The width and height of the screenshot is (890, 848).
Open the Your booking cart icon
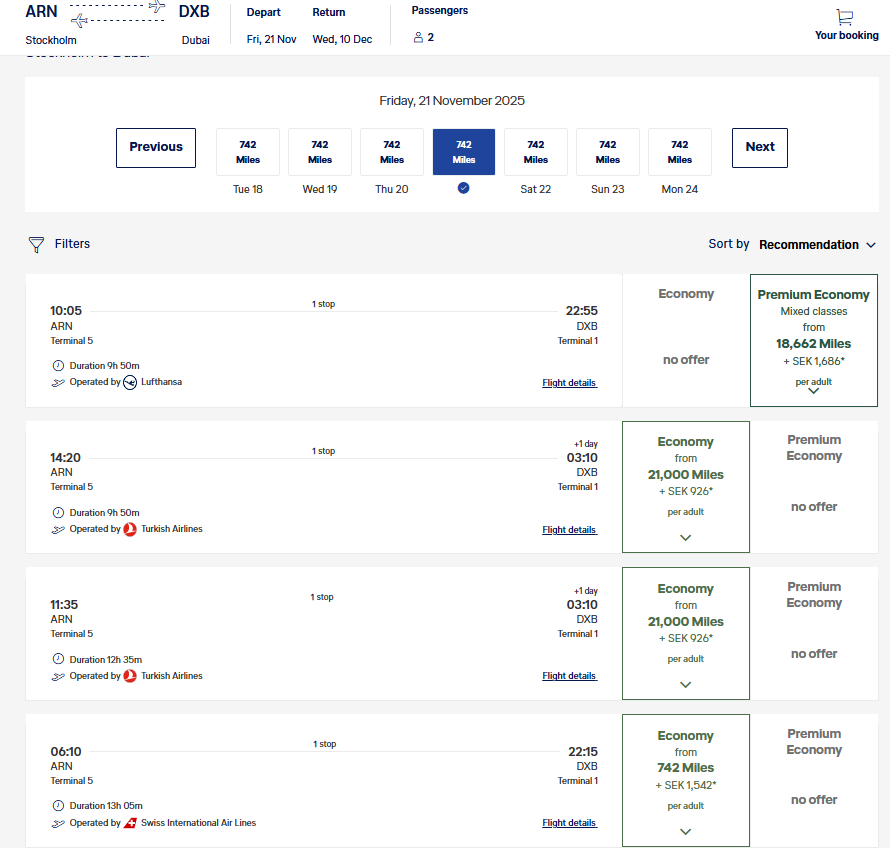click(x=845, y=17)
